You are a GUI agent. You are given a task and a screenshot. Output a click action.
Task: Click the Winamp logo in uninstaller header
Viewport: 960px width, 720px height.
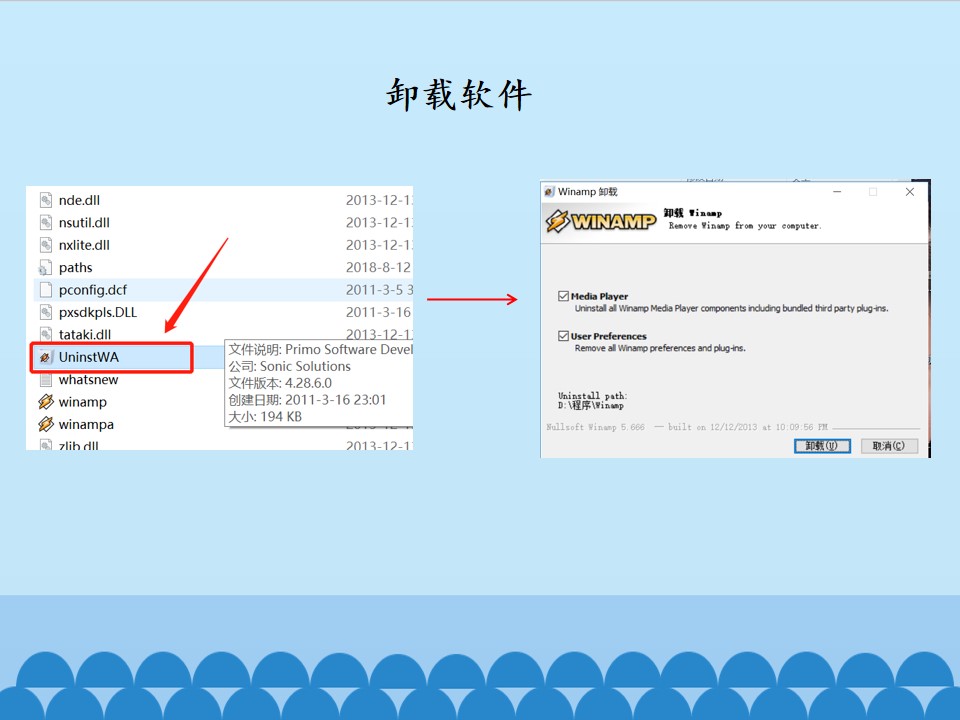coord(601,221)
